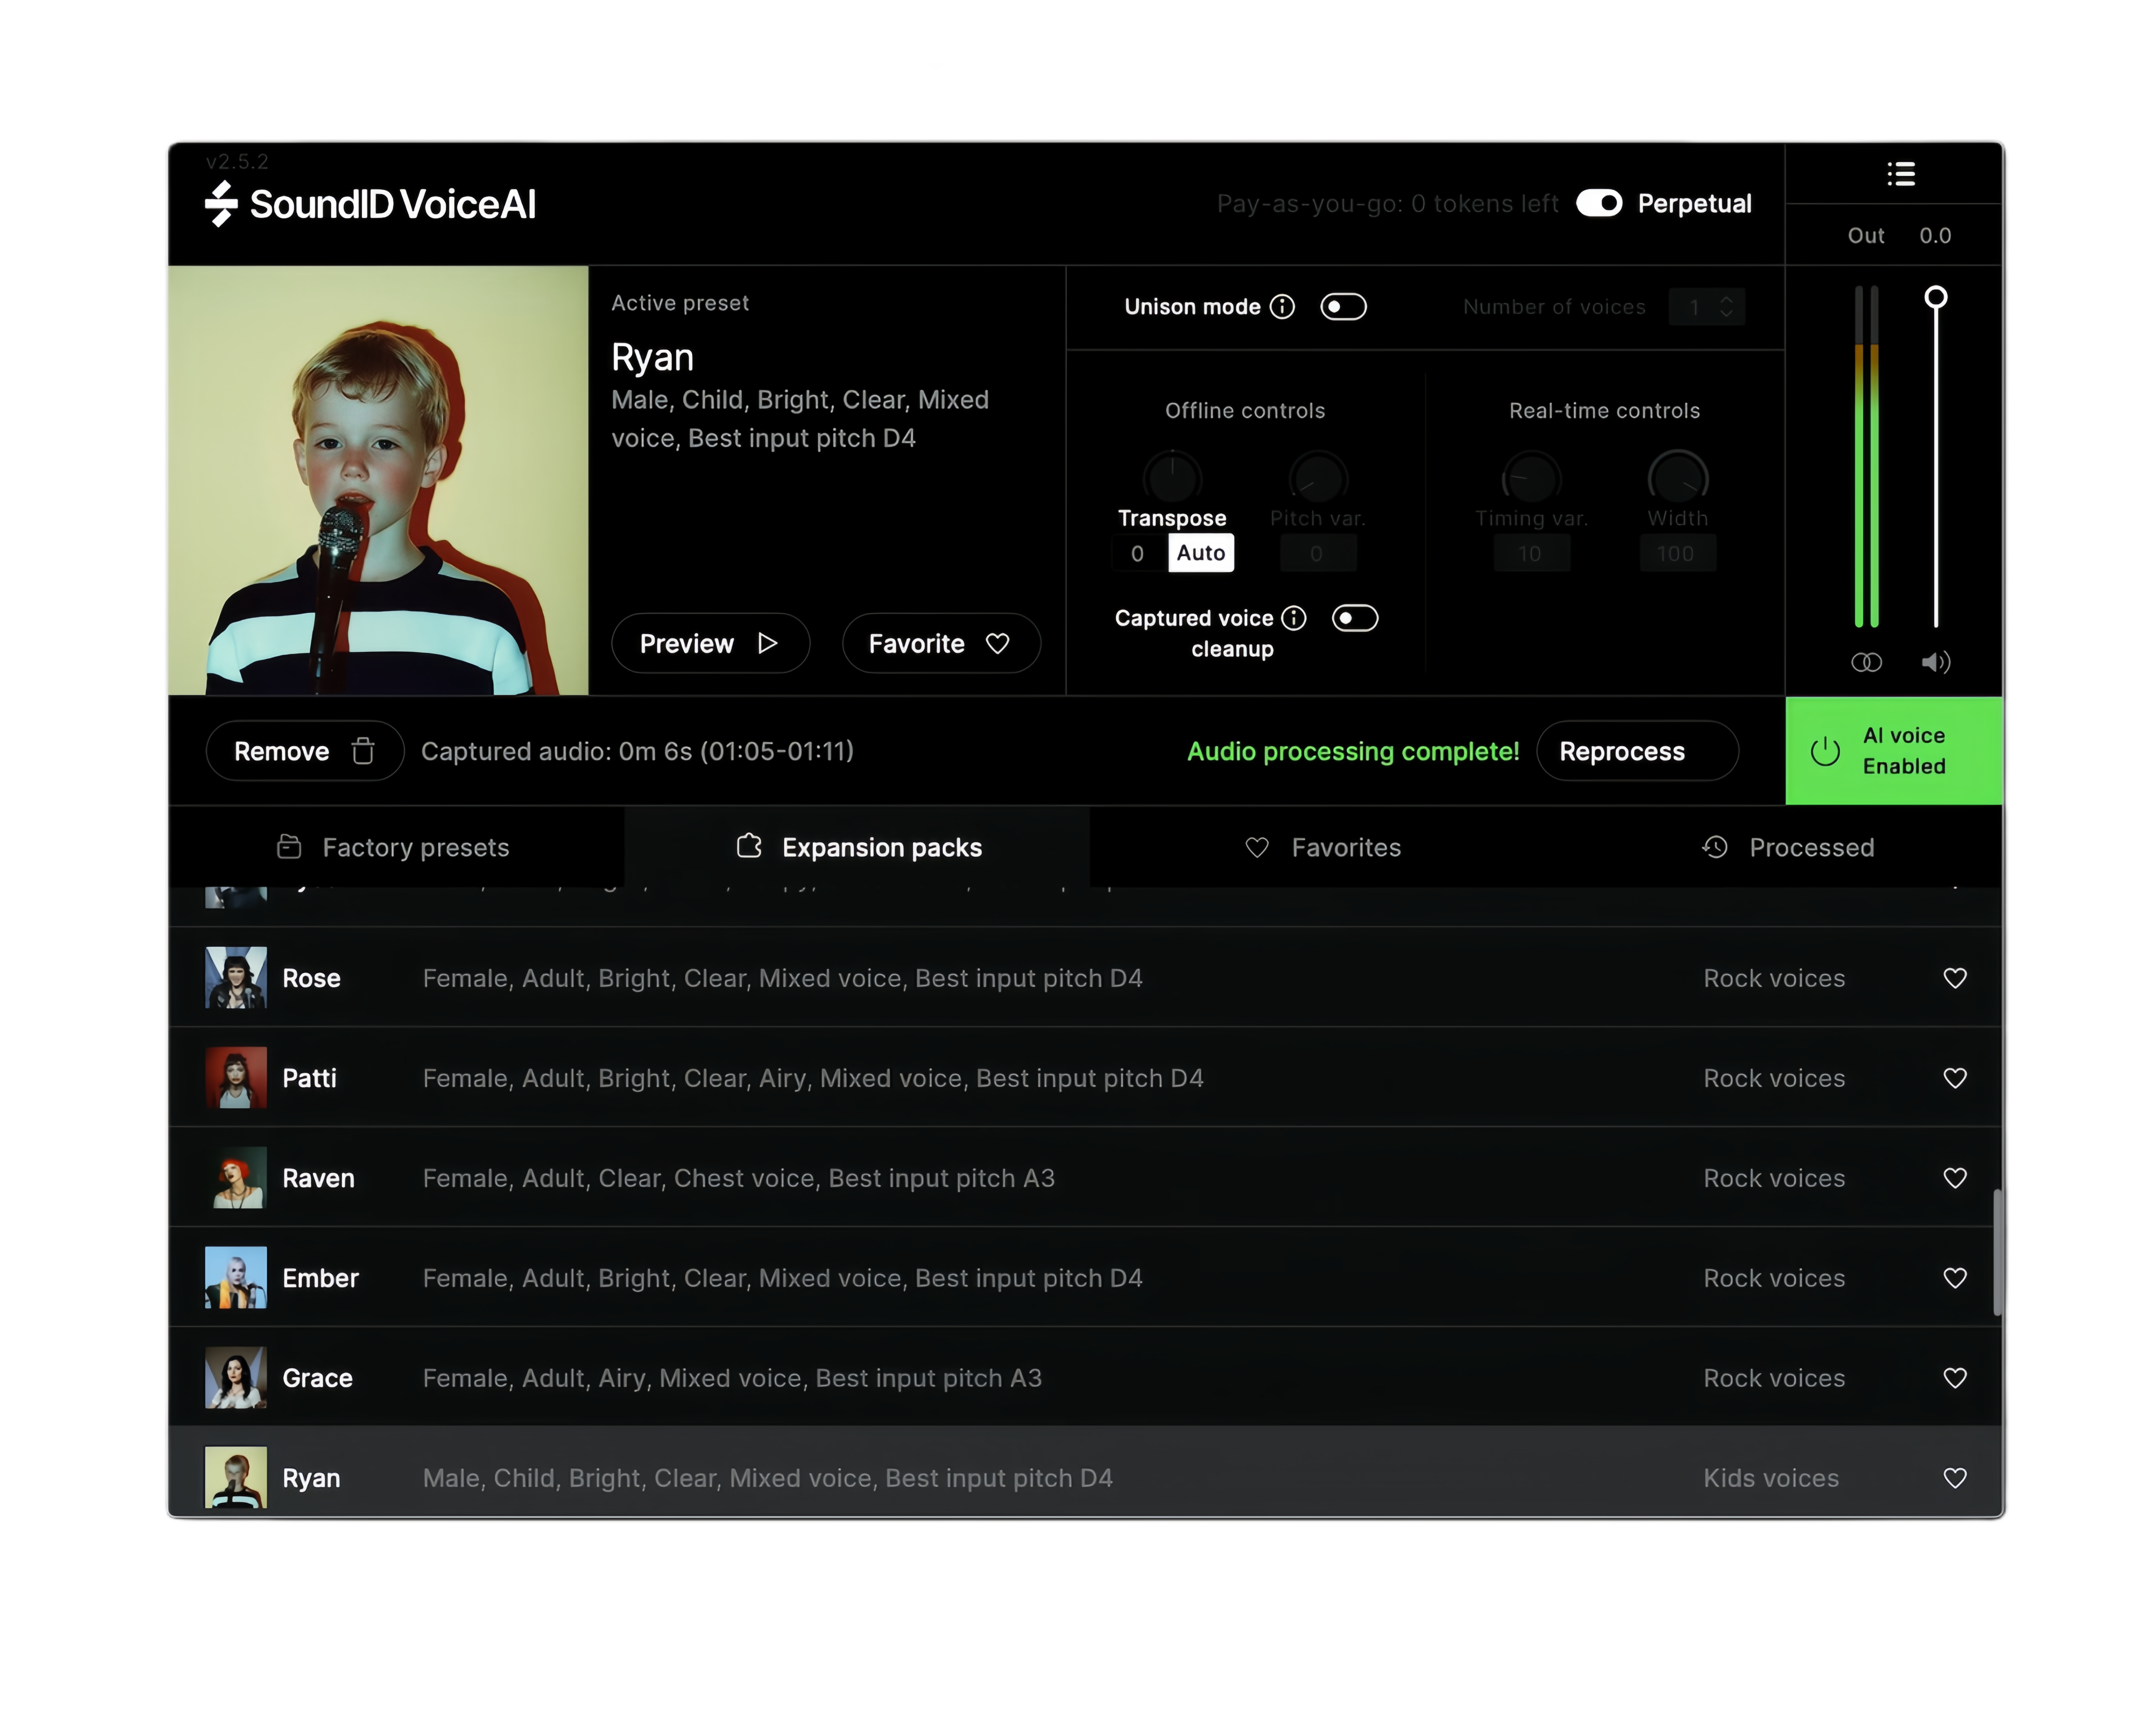This screenshot has width=2131, height=1736.
Task: Click the Transpose value field
Action: click(x=1138, y=553)
